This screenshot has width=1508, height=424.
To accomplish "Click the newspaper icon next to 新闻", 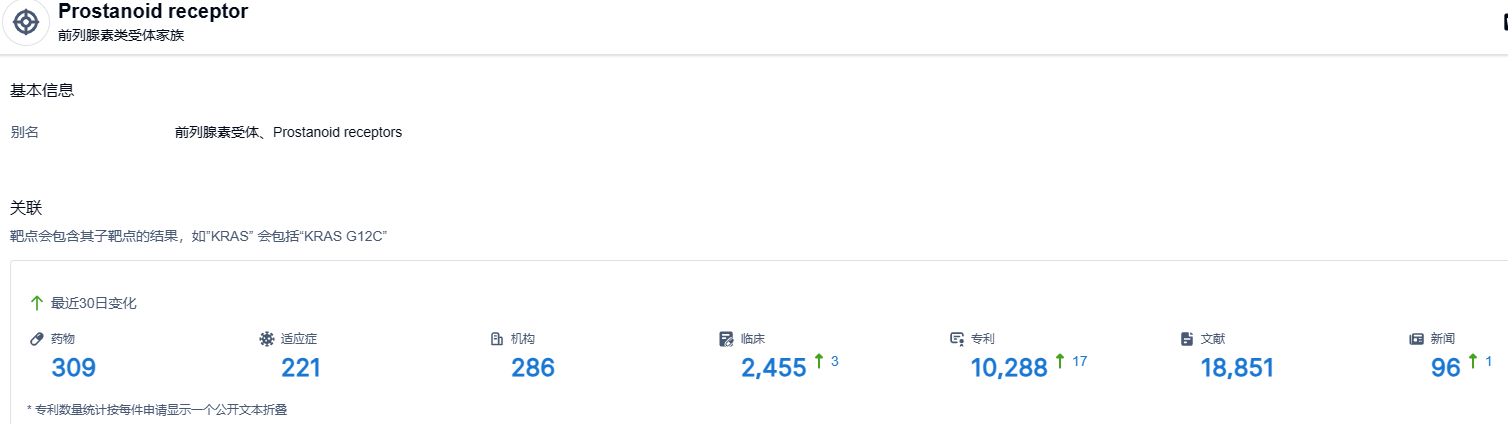I will (1416, 339).
